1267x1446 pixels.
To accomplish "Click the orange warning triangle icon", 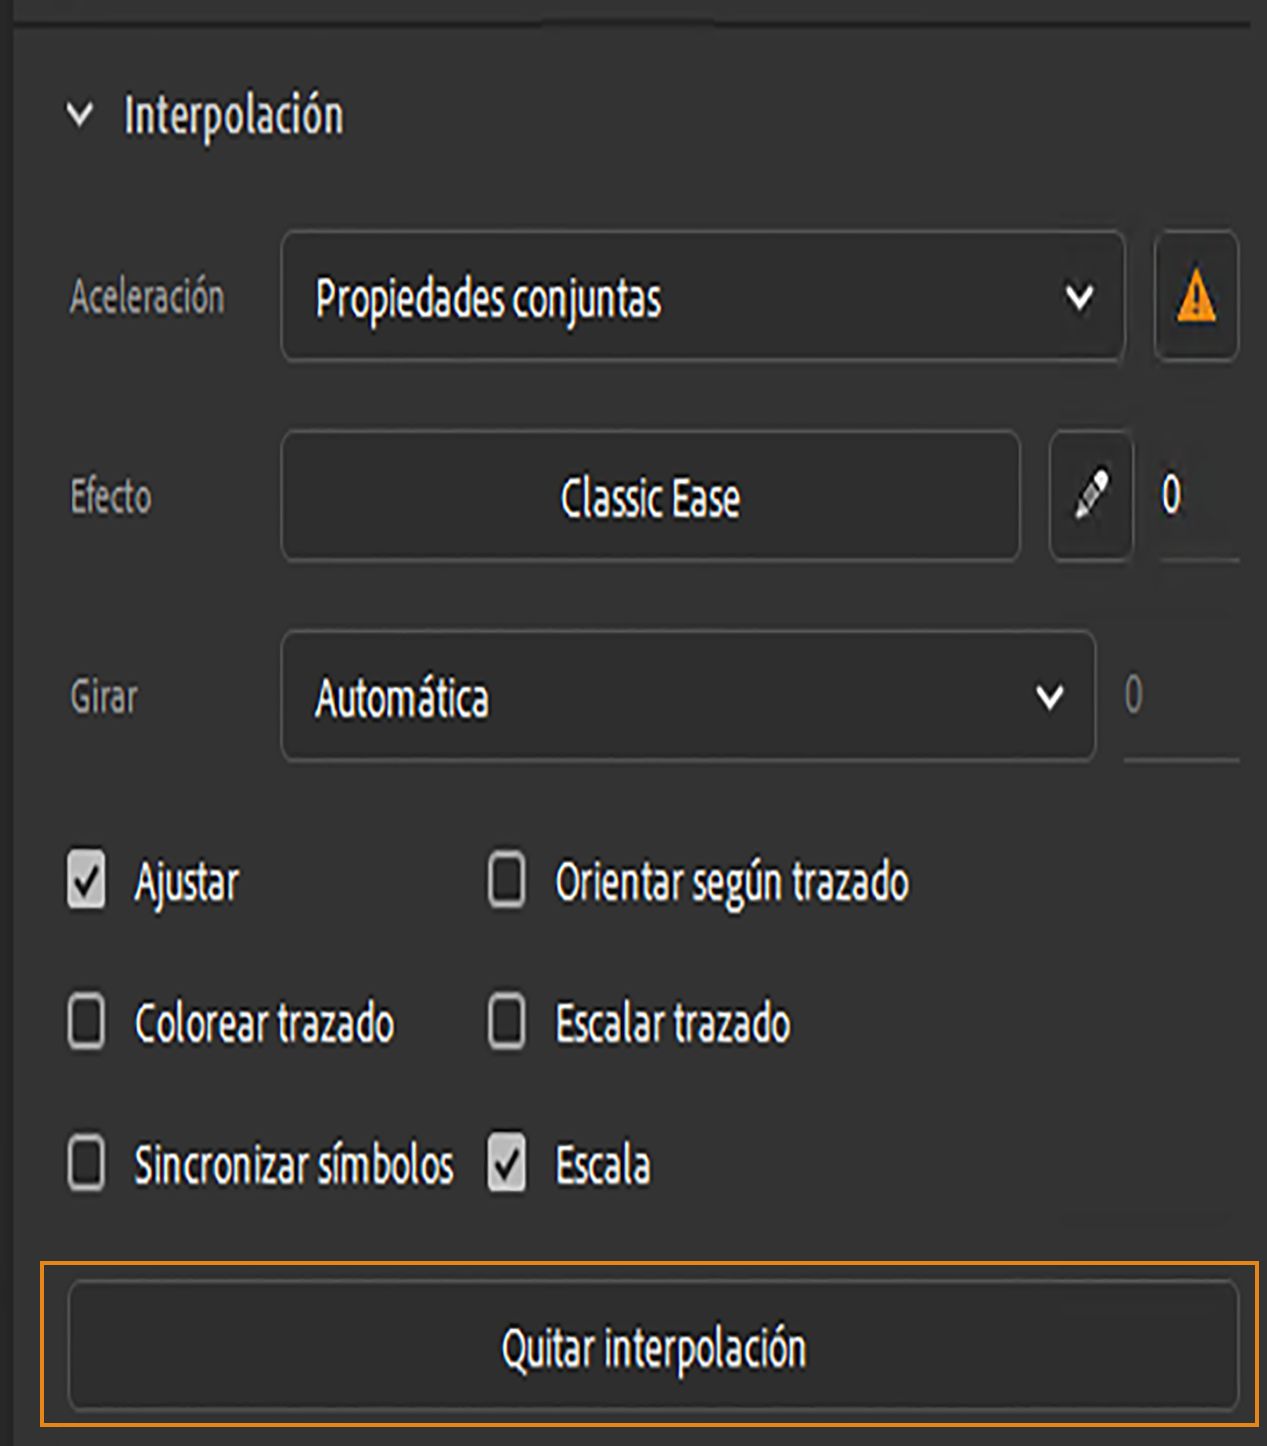I will click(x=1196, y=297).
